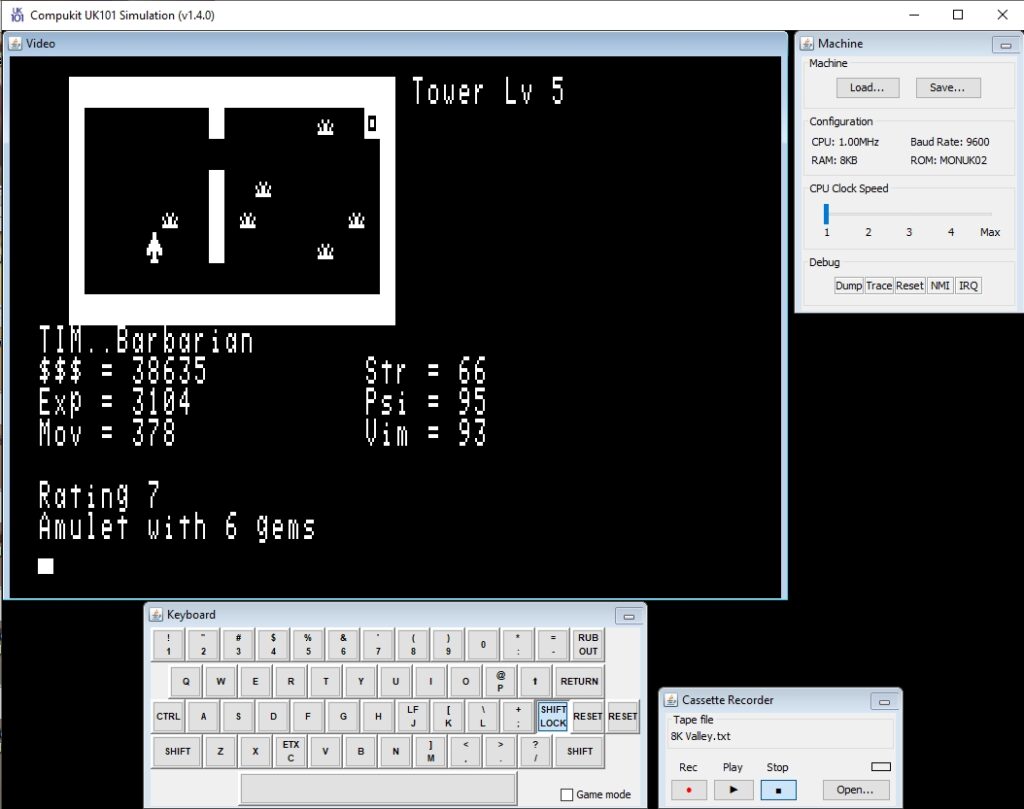Open a tape file with Open... button

coord(855,790)
